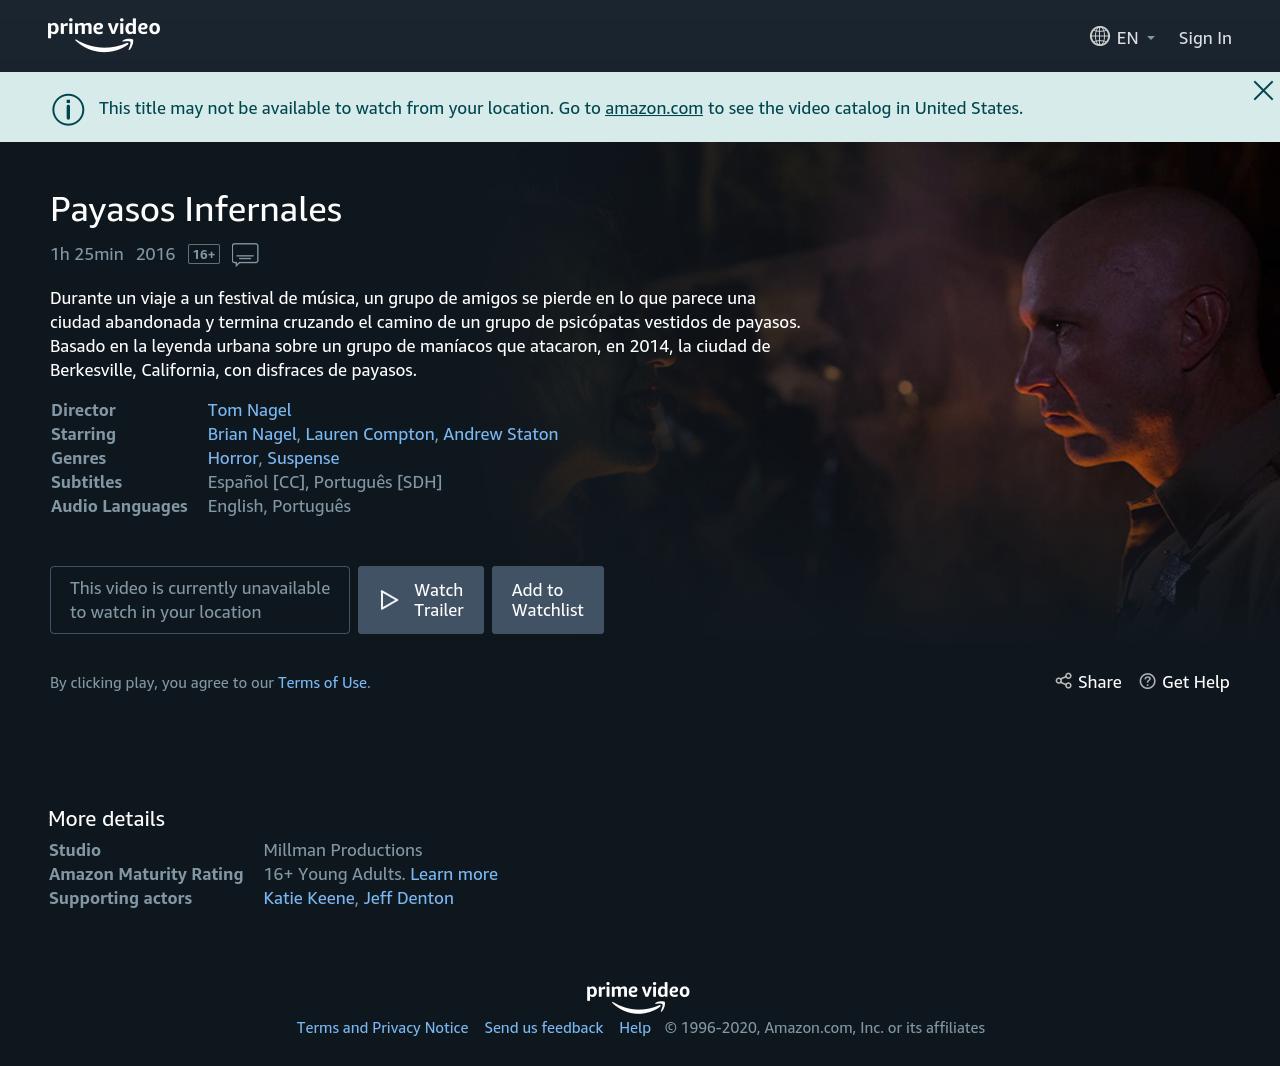The width and height of the screenshot is (1280, 1066).
Task: Click the Get Help question icon
Action: 1148,682
